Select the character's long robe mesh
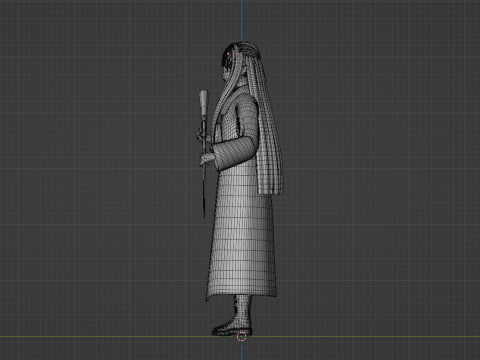The image size is (480, 360). click(242, 230)
